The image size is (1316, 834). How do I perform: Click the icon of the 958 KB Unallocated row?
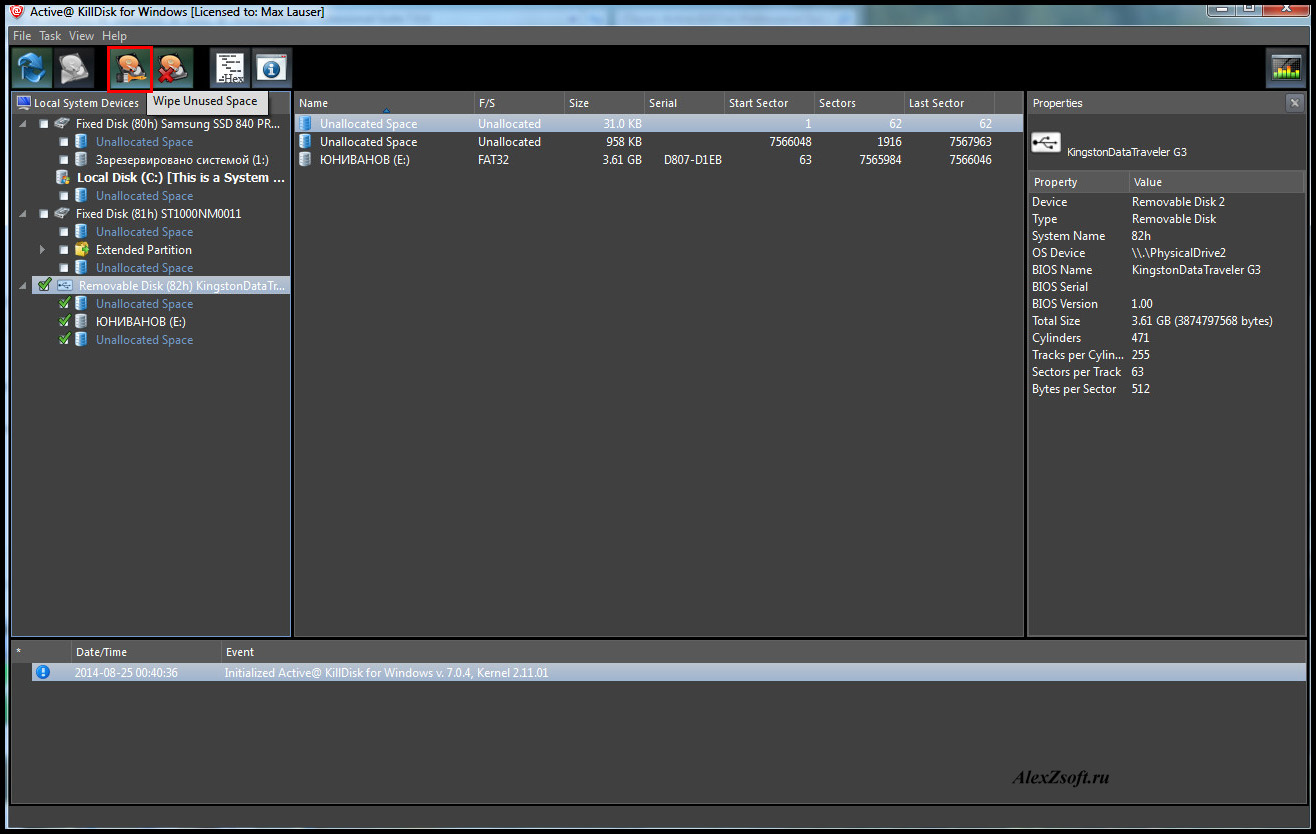click(x=306, y=142)
